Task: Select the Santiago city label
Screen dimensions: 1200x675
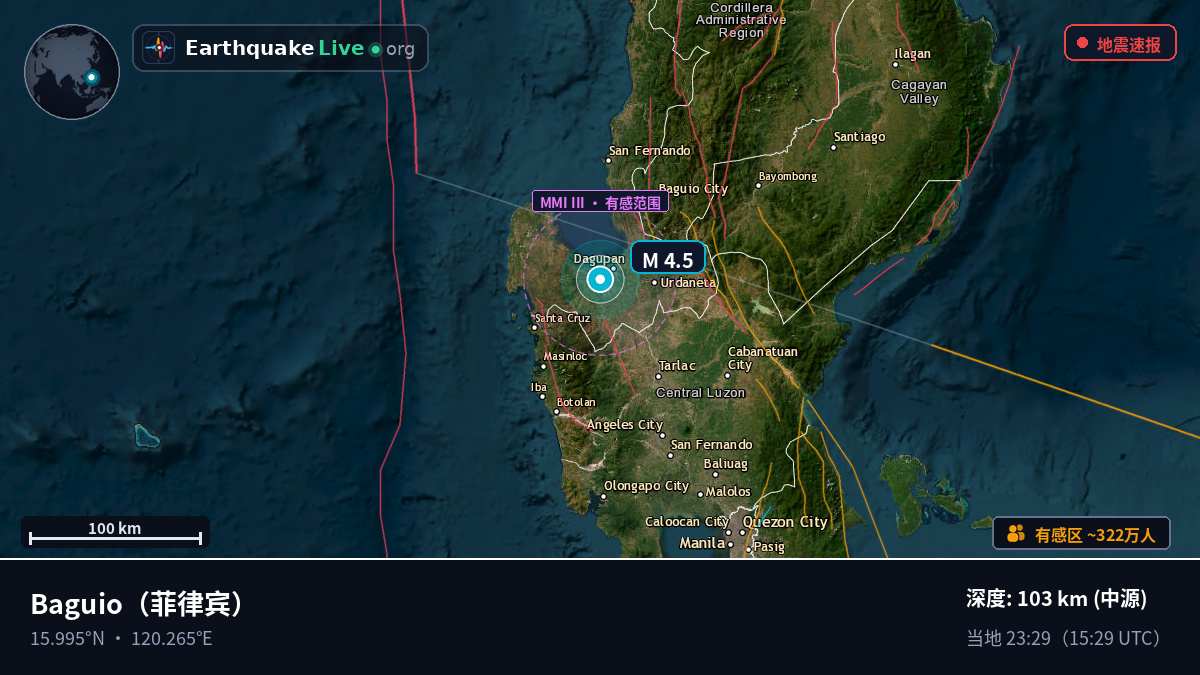Action: (860, 137)
